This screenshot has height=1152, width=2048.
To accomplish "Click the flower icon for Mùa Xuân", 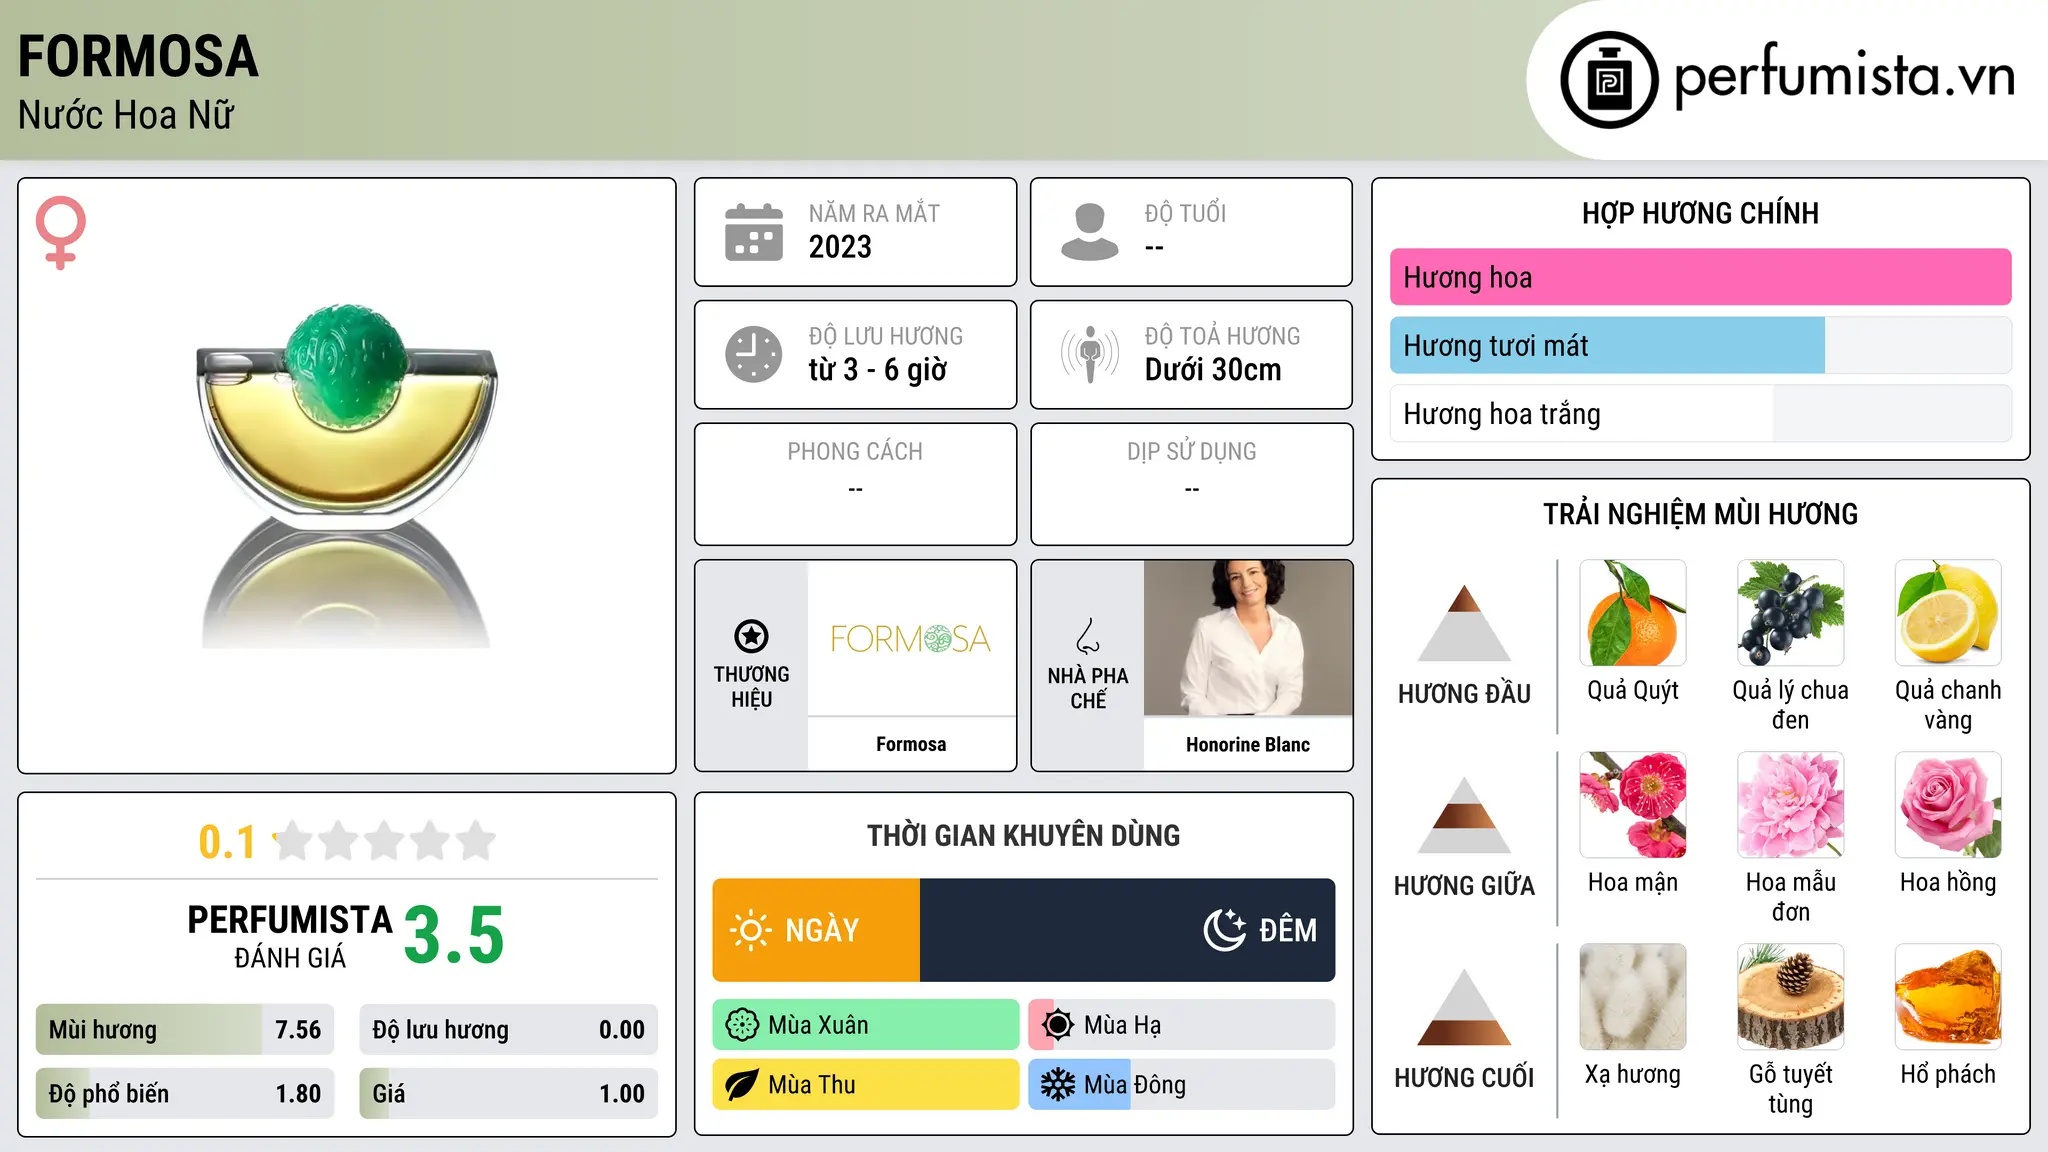I will coord(742,1025).
